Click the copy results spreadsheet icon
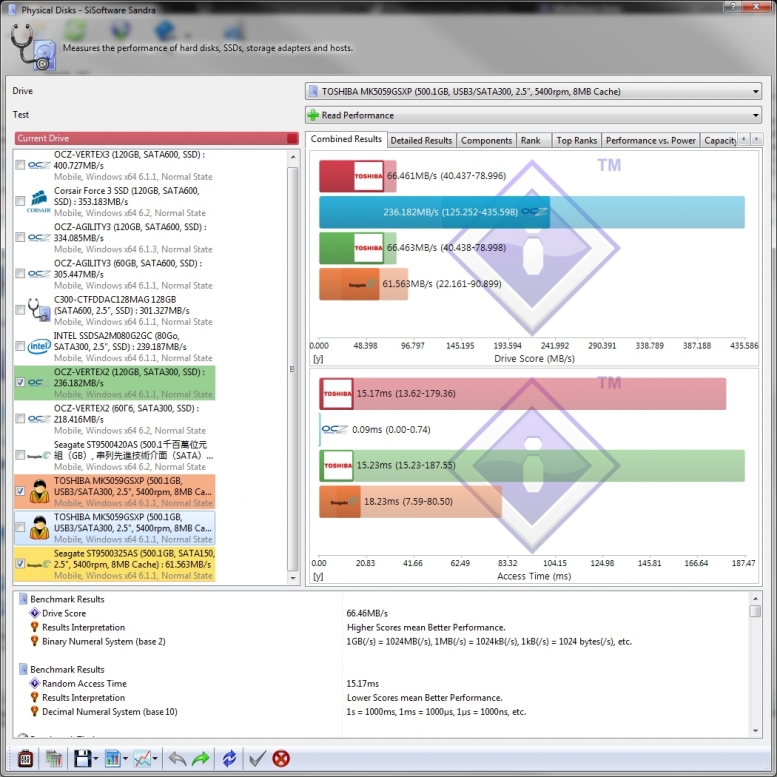Screen dimensions: 777x777 tap(54, 759)
